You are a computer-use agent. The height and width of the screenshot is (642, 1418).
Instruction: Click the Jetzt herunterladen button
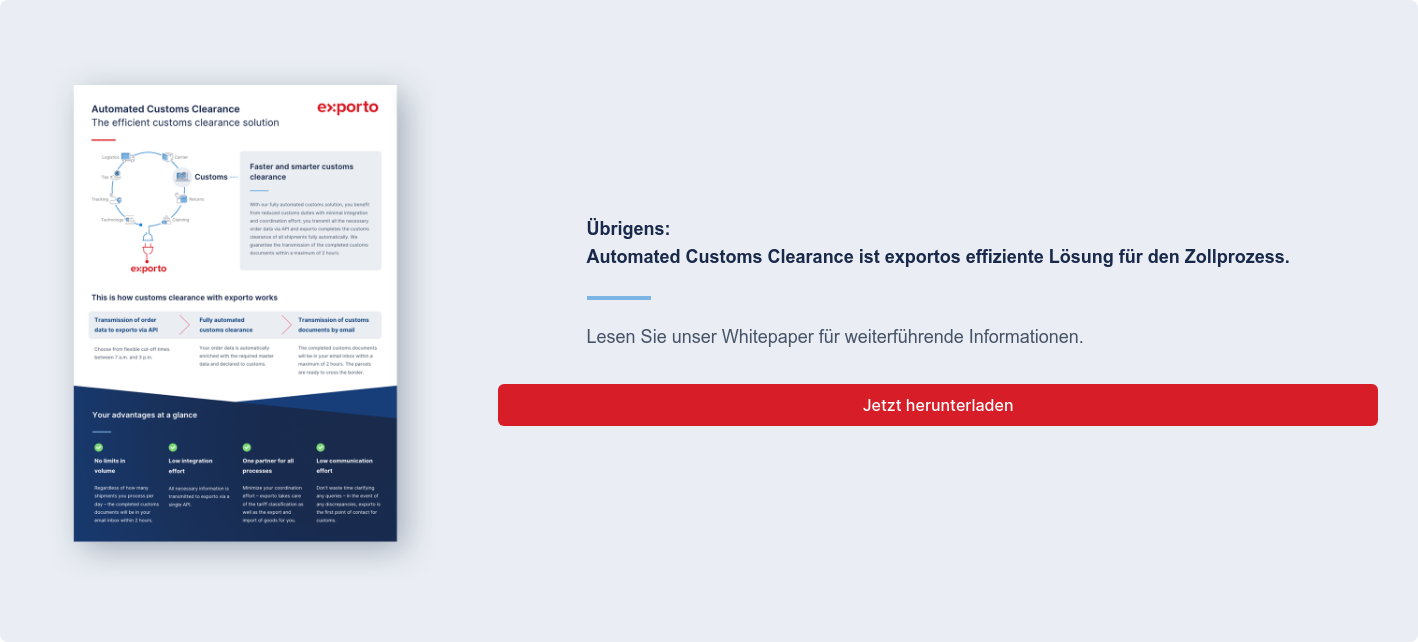(x=938, y=405)
